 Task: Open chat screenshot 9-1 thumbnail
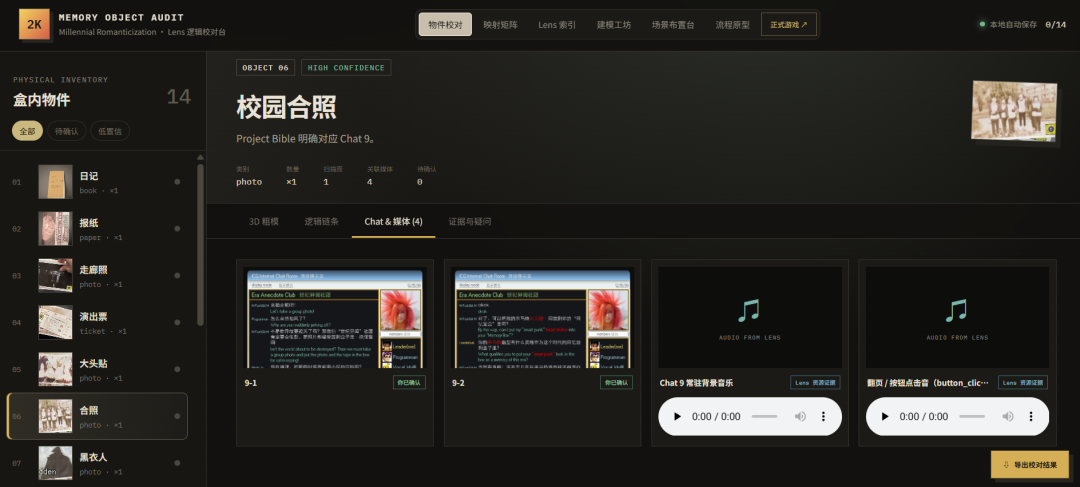[x=335, y=318]
